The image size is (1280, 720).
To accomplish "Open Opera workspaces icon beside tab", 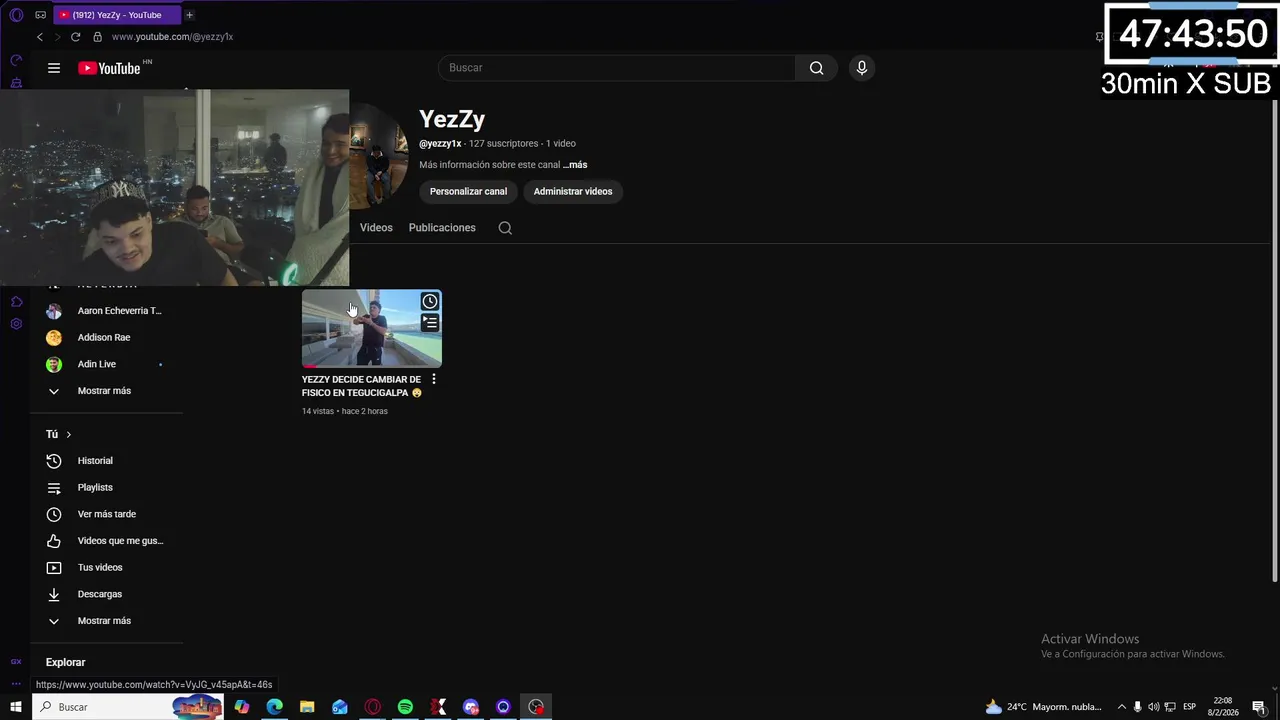I will 40,15.
